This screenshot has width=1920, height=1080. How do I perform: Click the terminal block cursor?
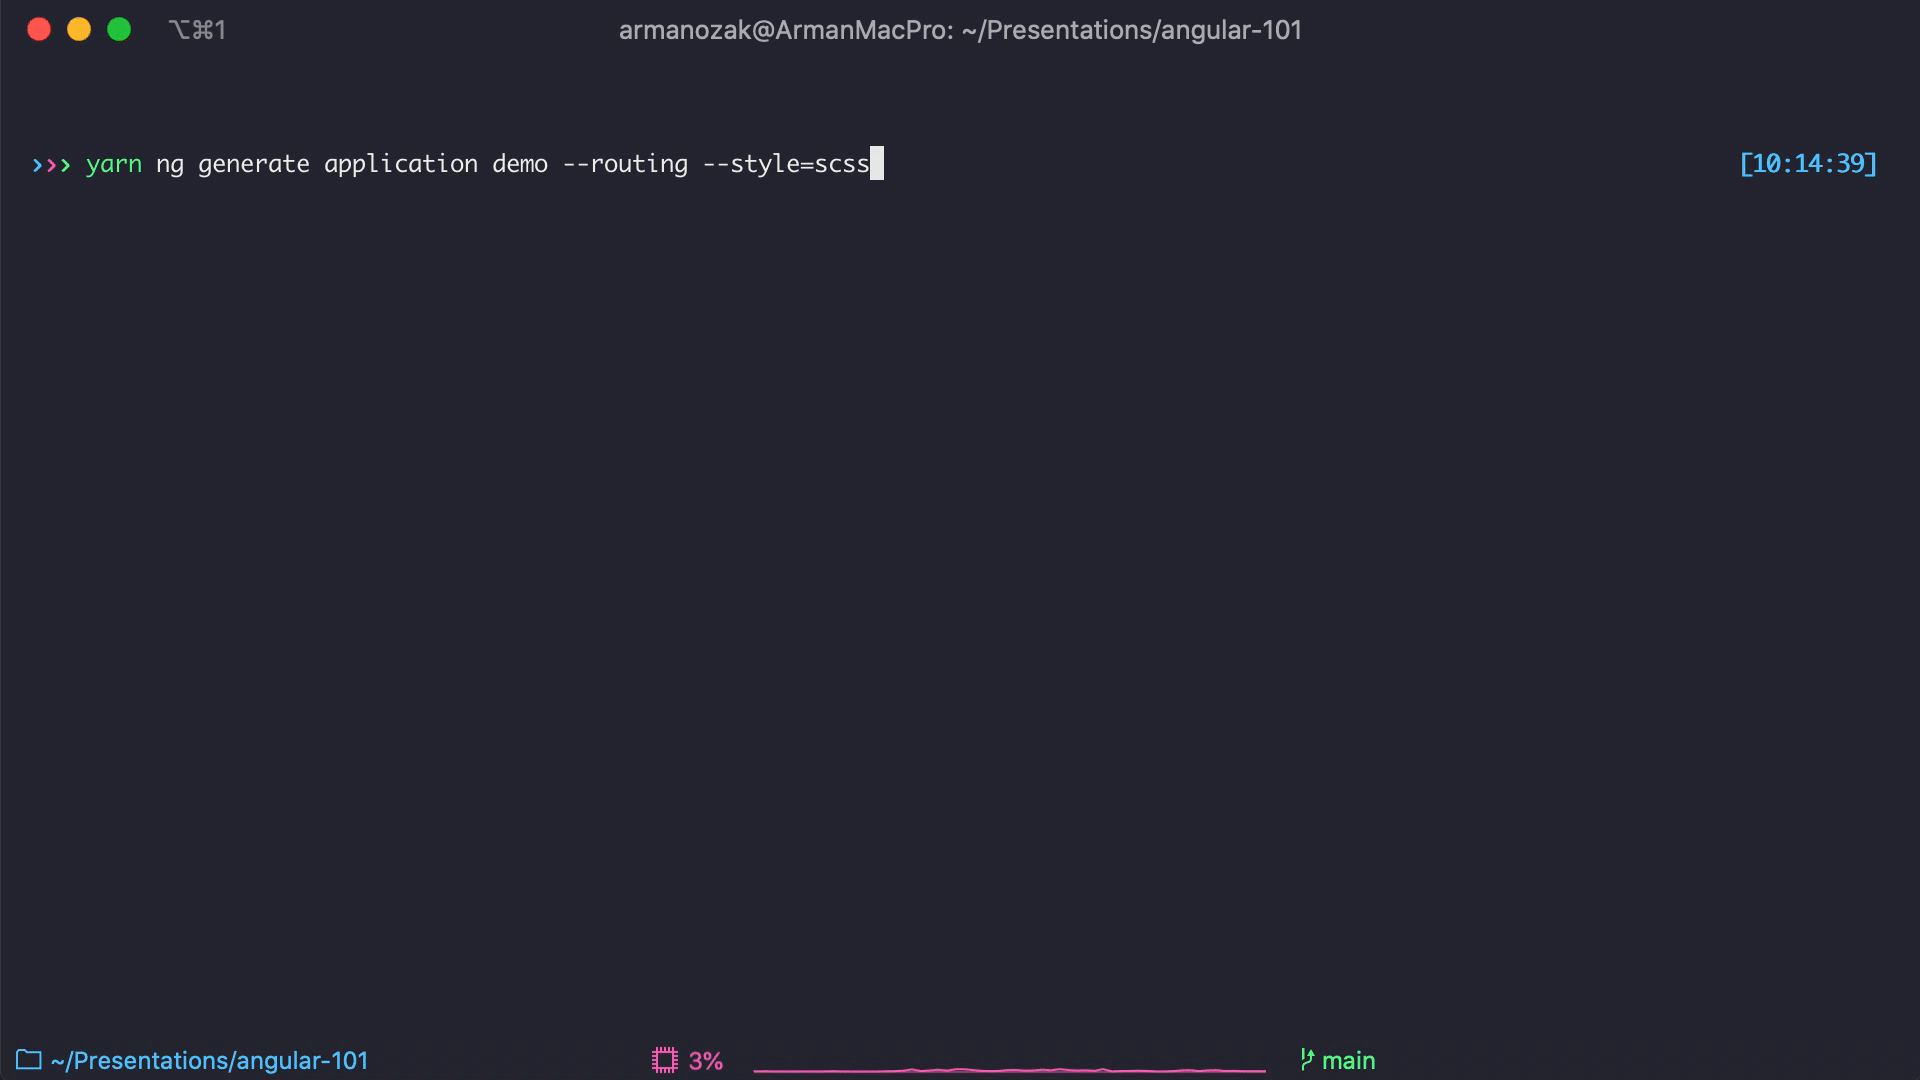click(x=877, y=164)
